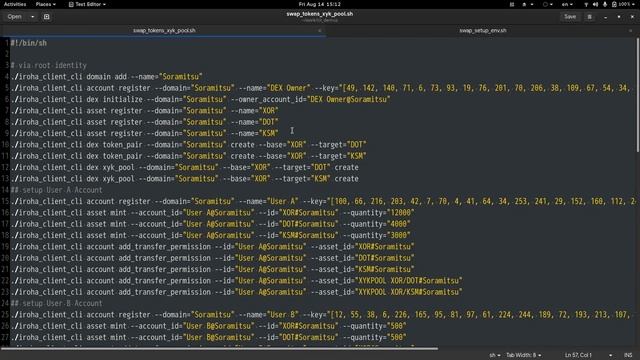
Task: Open the Tab Width: 8 dropdown
Action: [x=524, y=355]
